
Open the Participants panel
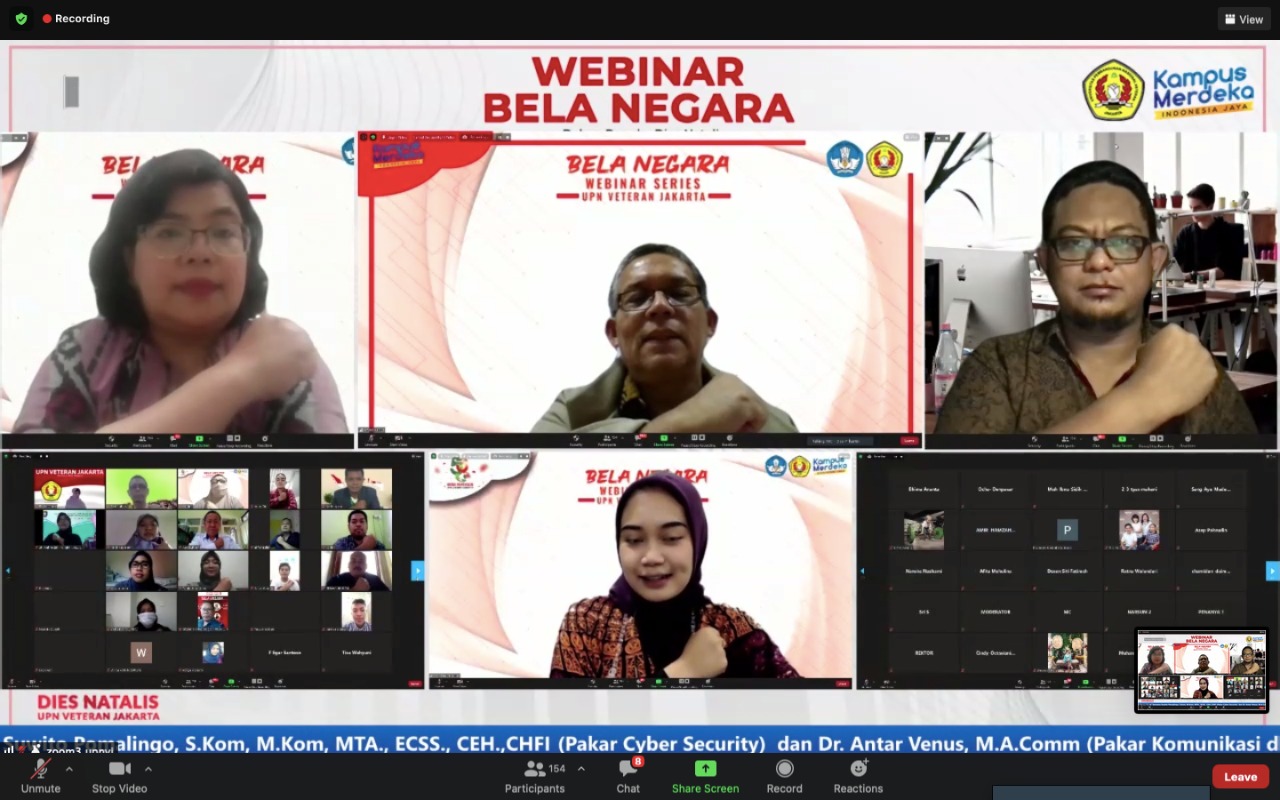pyautogui.click(x=535, y=775)
